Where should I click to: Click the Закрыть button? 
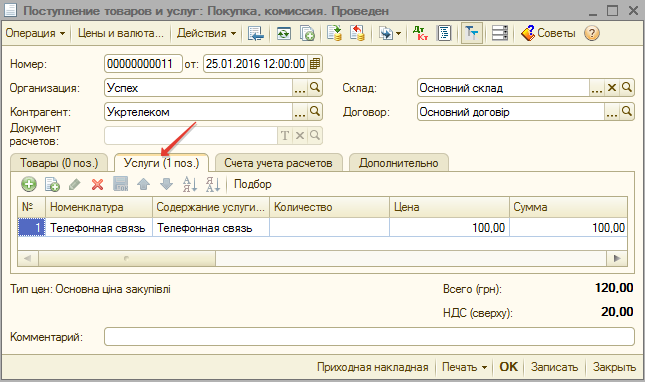[614, 367]
